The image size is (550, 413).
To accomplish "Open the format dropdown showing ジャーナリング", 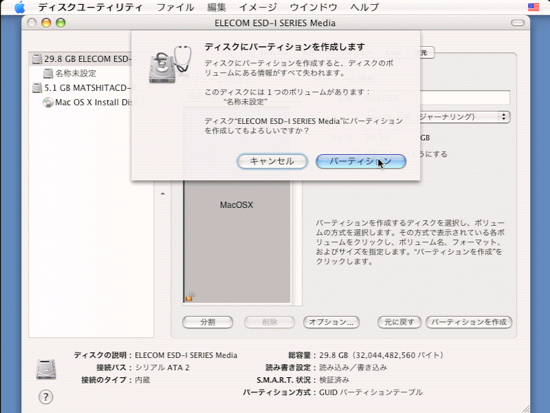I will point(464,117).
